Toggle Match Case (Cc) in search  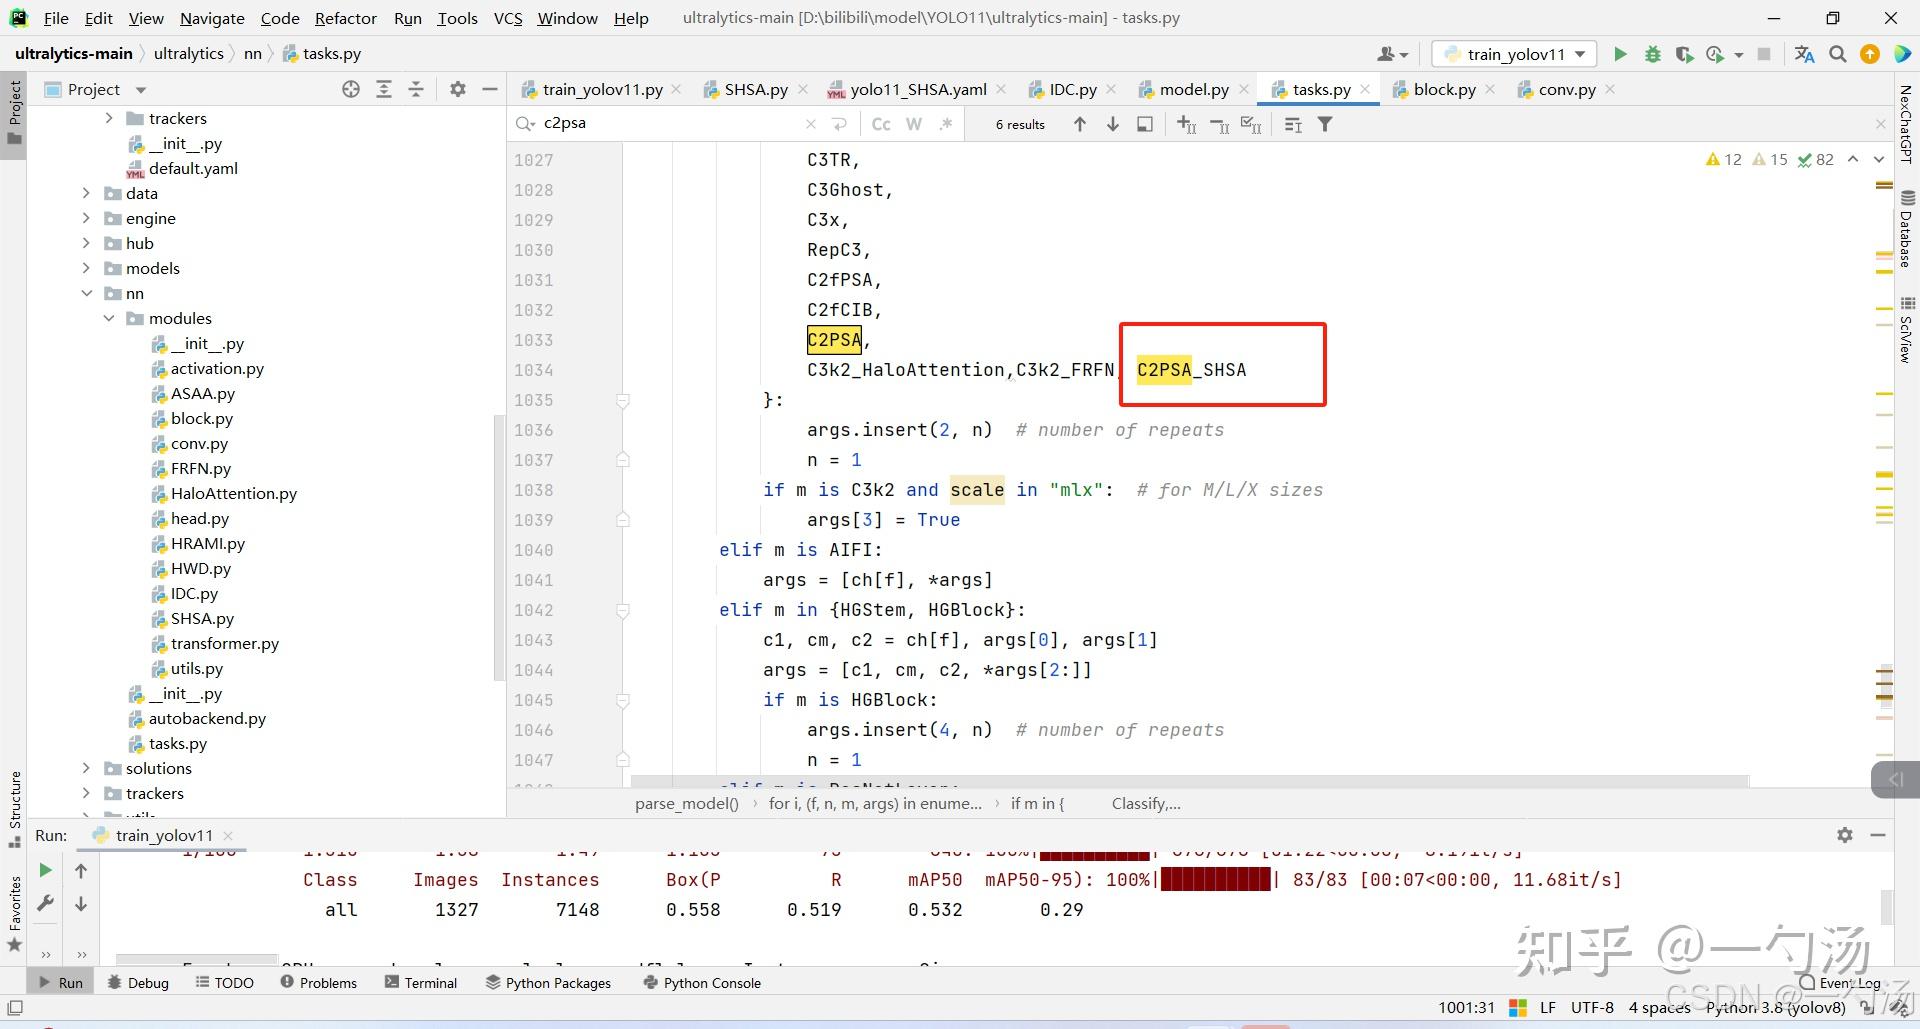click(881, 124)
